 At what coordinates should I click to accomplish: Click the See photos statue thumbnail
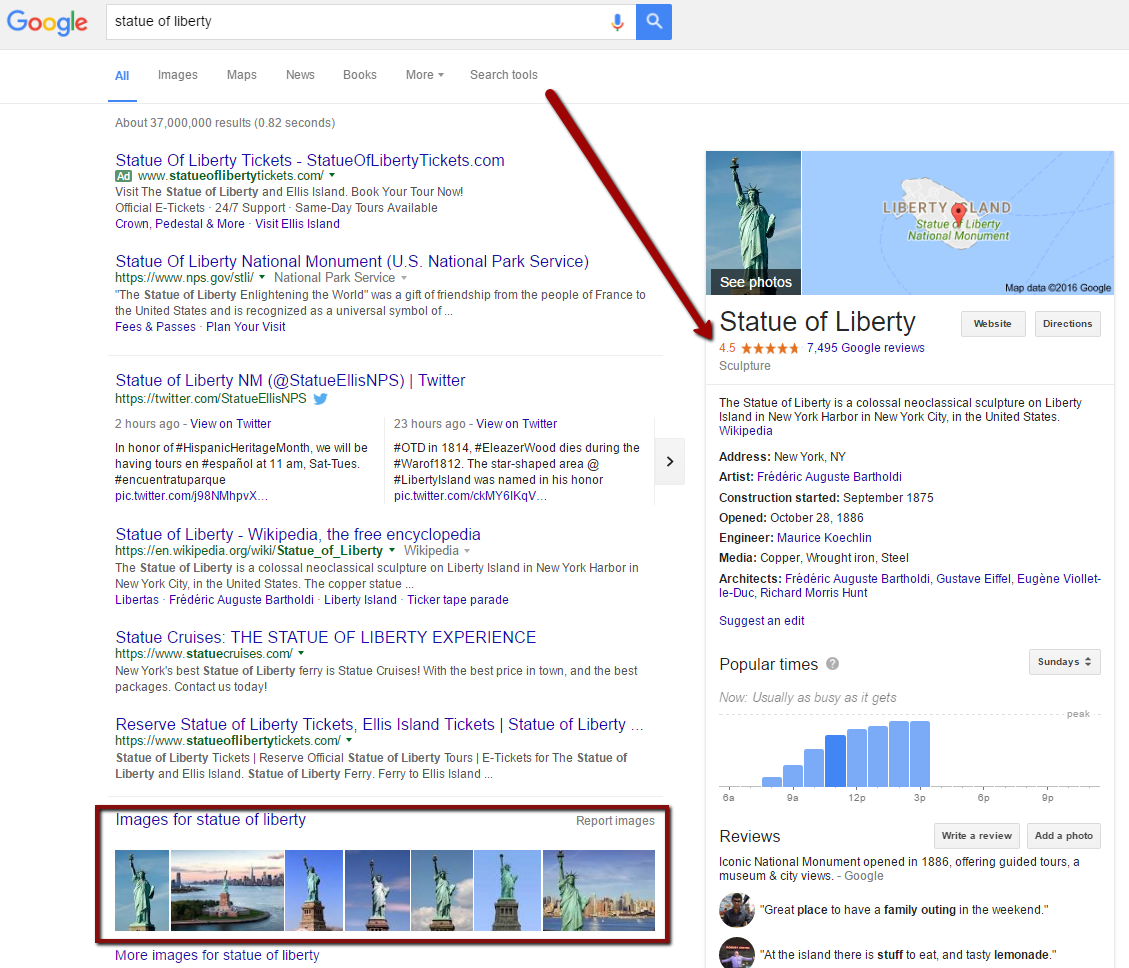[x=754, y=223]
